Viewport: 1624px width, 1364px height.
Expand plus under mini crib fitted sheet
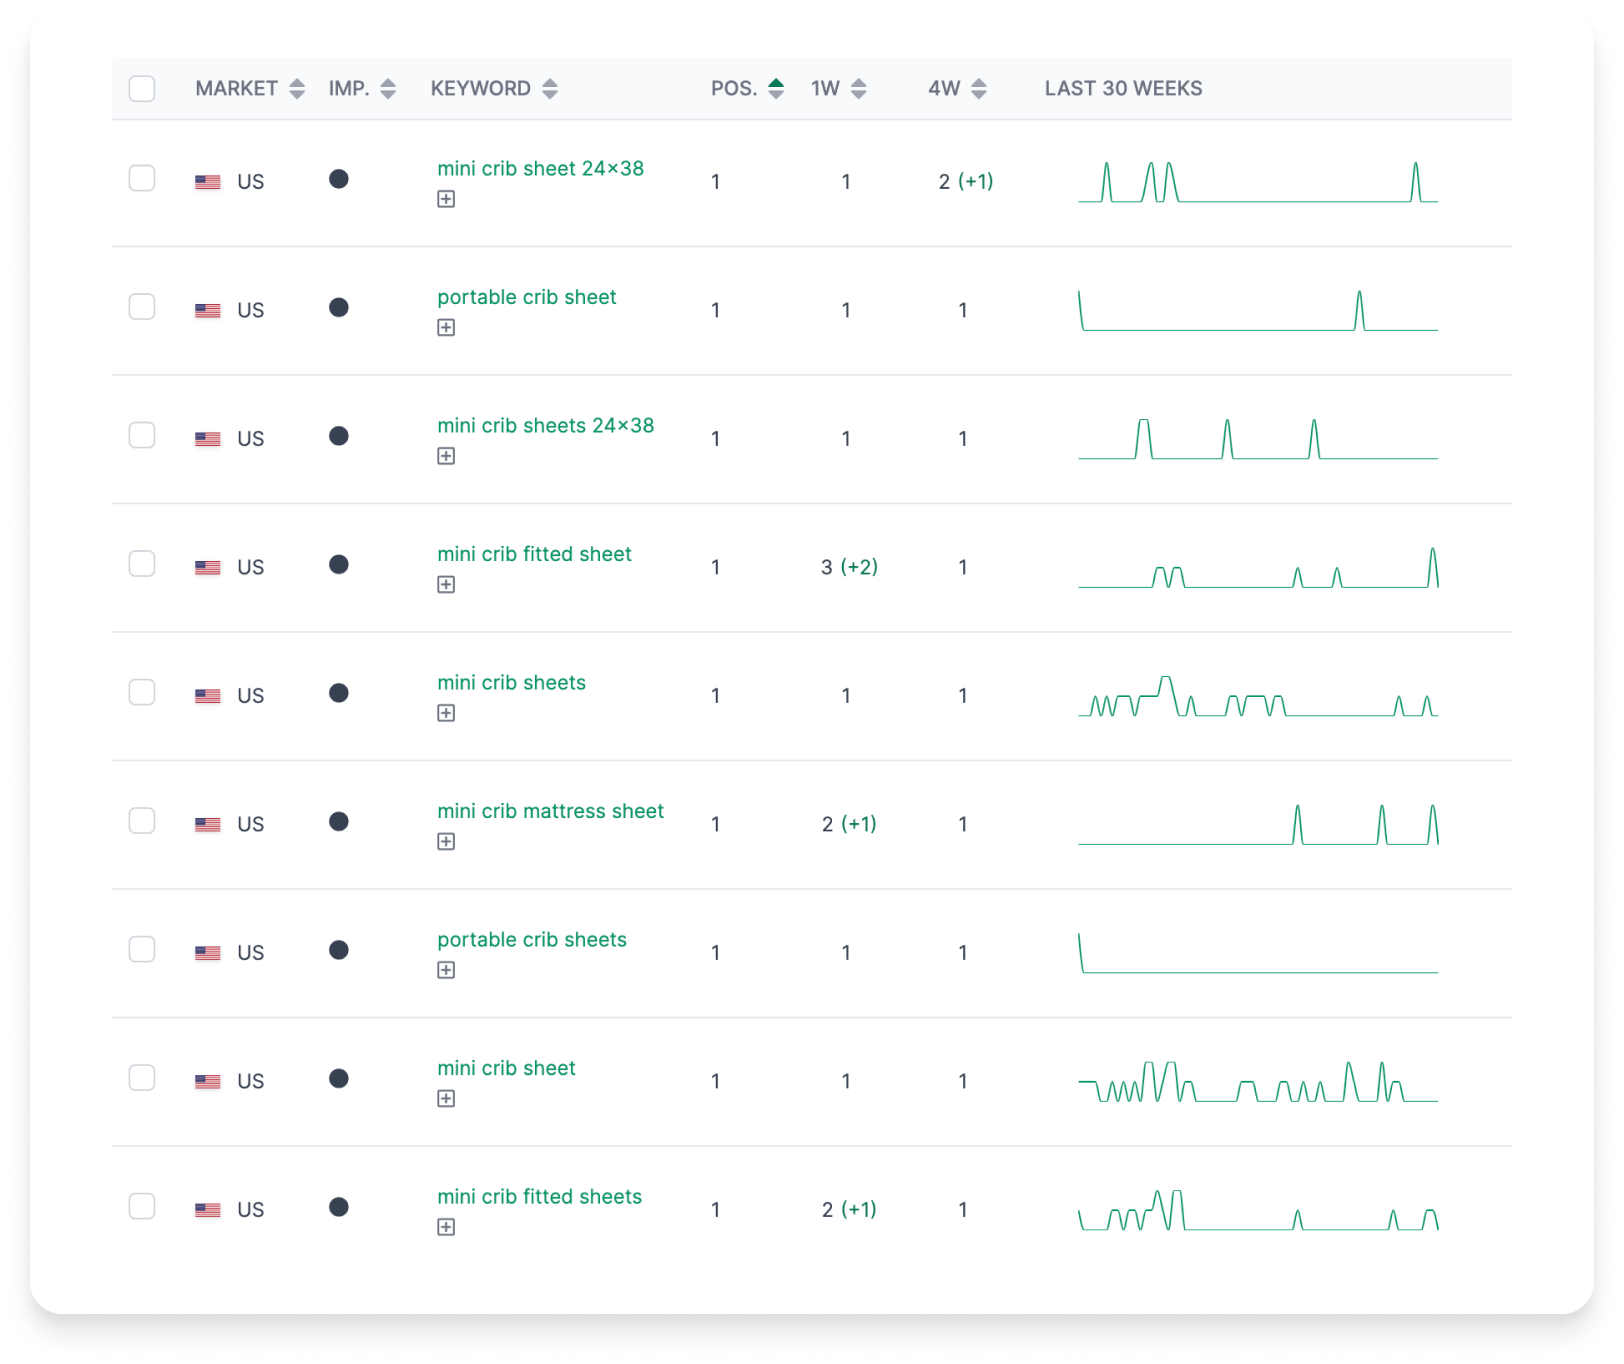(x=446, y=585)
